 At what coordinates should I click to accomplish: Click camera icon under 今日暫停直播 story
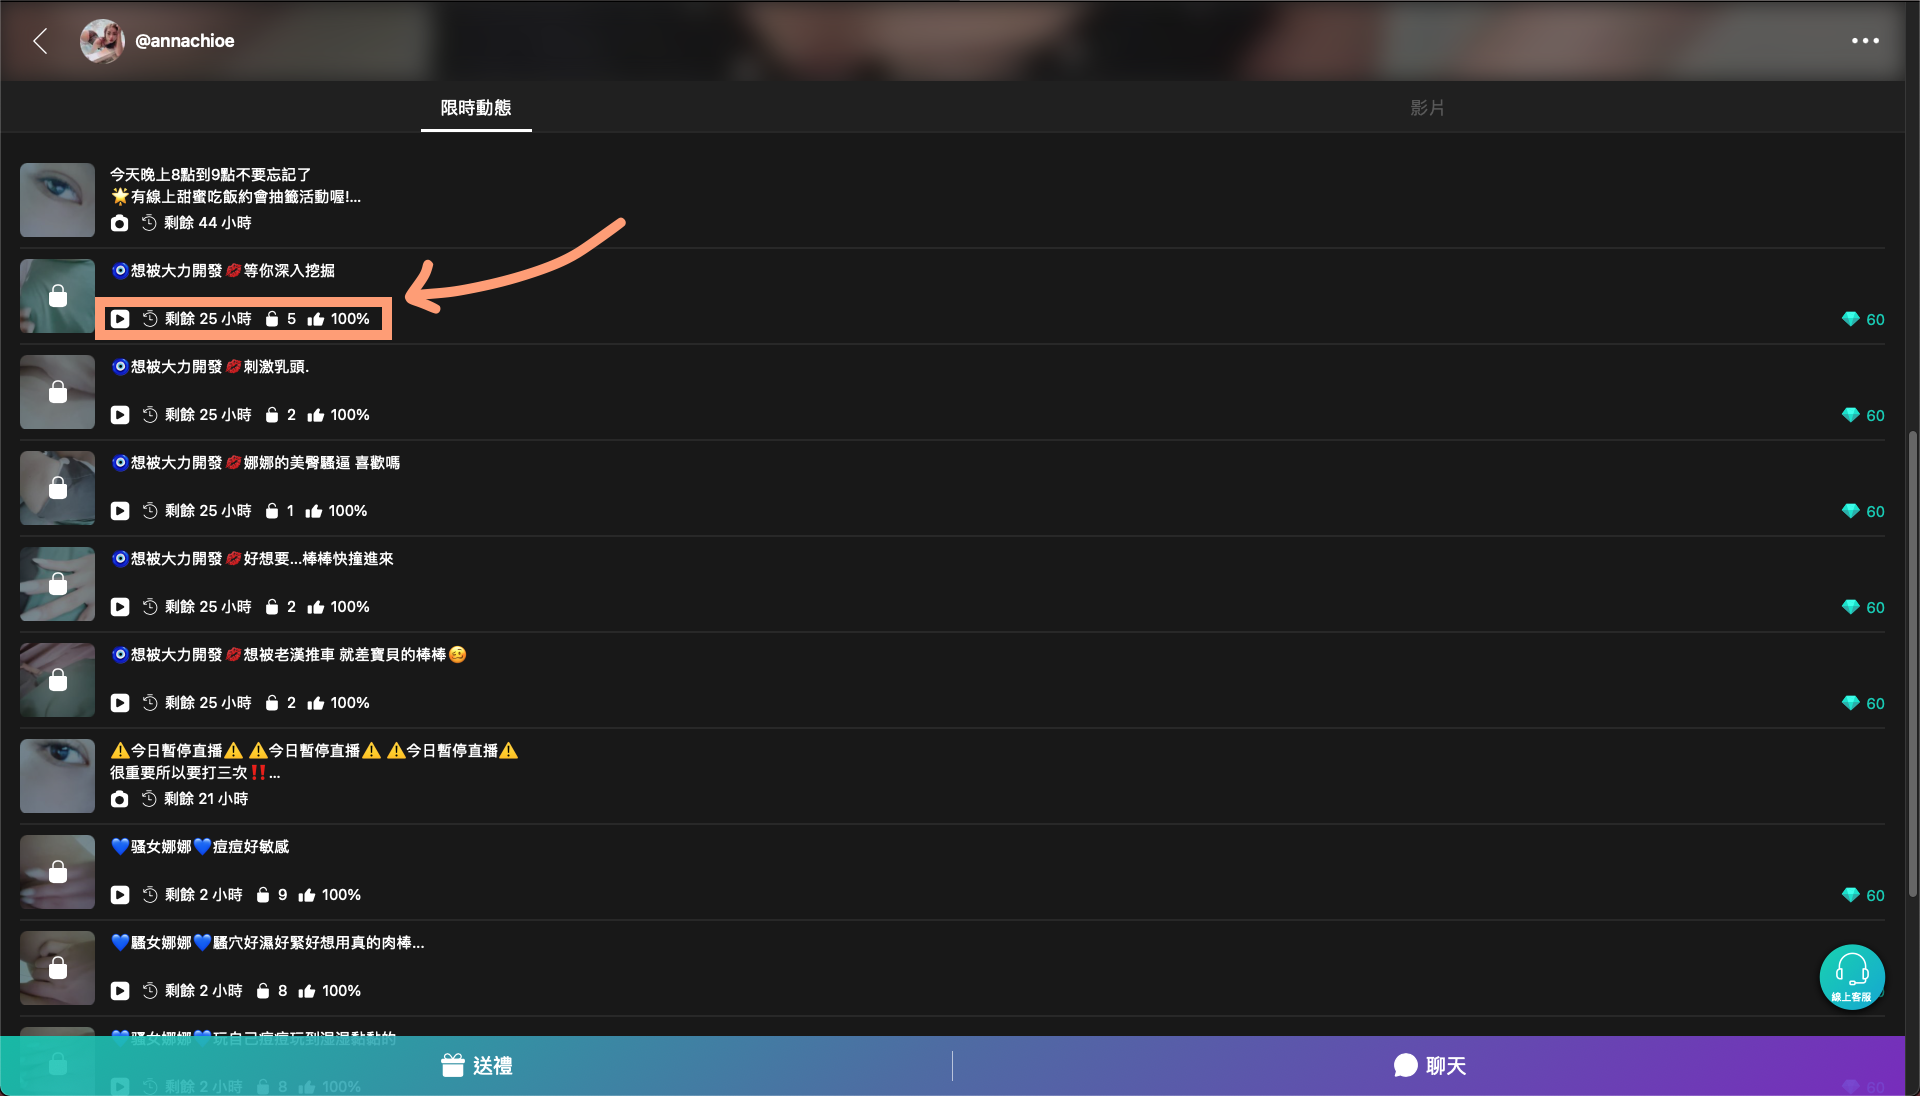click(120, 799)
